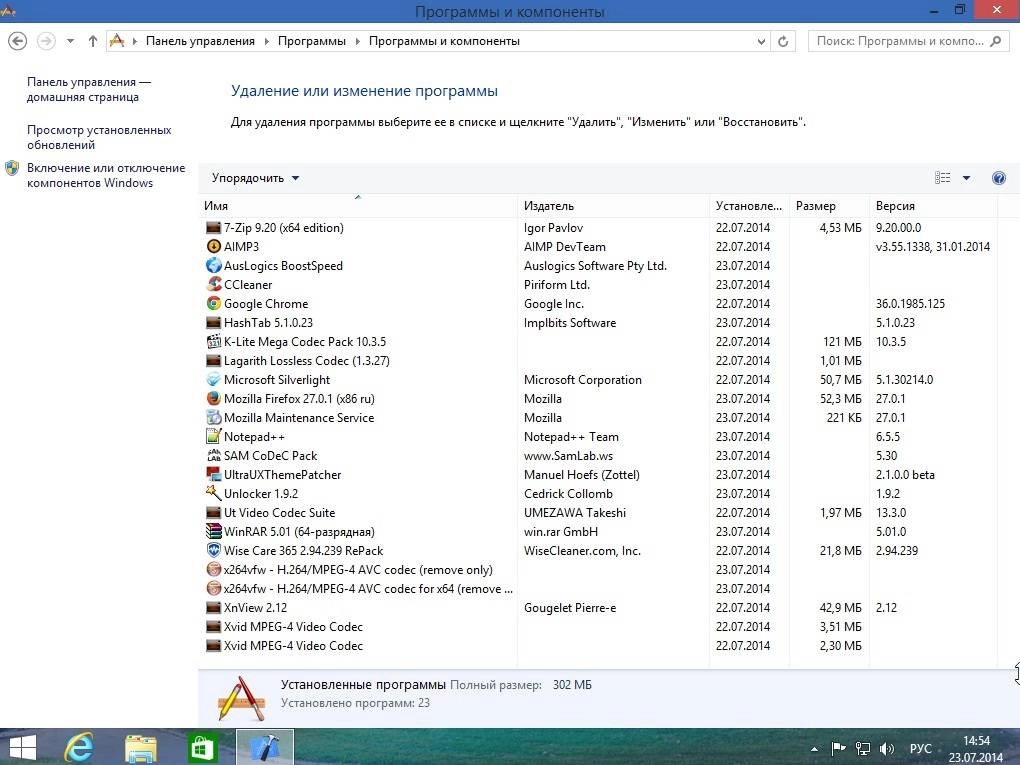The image size is (1020, 765).
Task: Open the help question mark icon
Action: [999, 178]
